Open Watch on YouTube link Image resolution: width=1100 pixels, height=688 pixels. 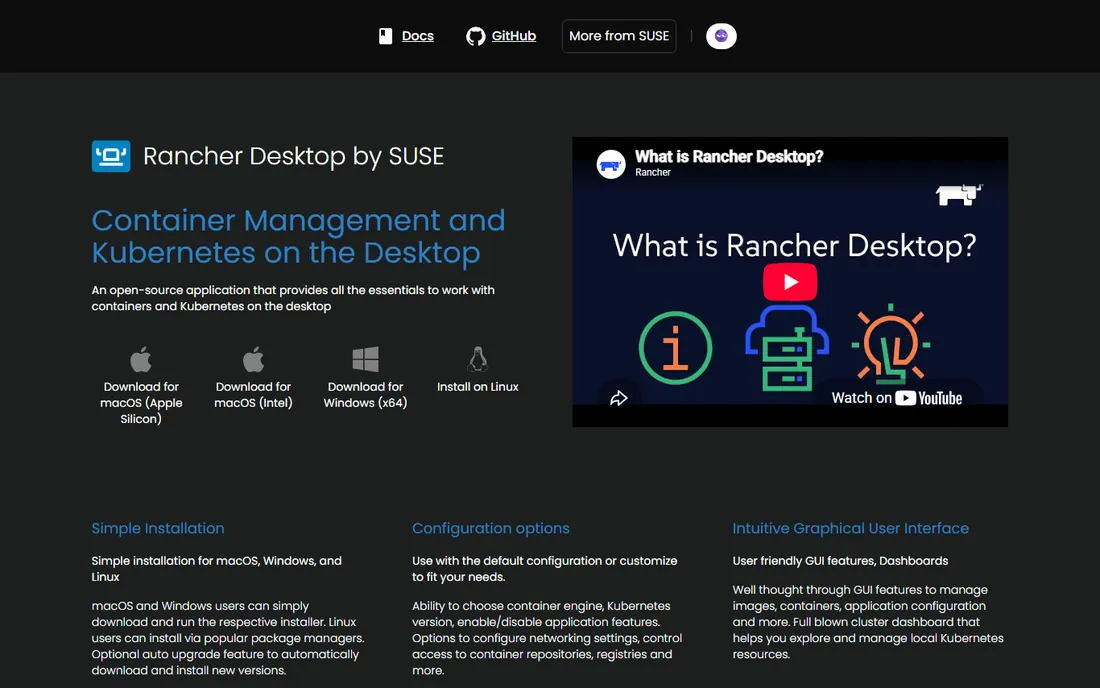pos(897,398)
